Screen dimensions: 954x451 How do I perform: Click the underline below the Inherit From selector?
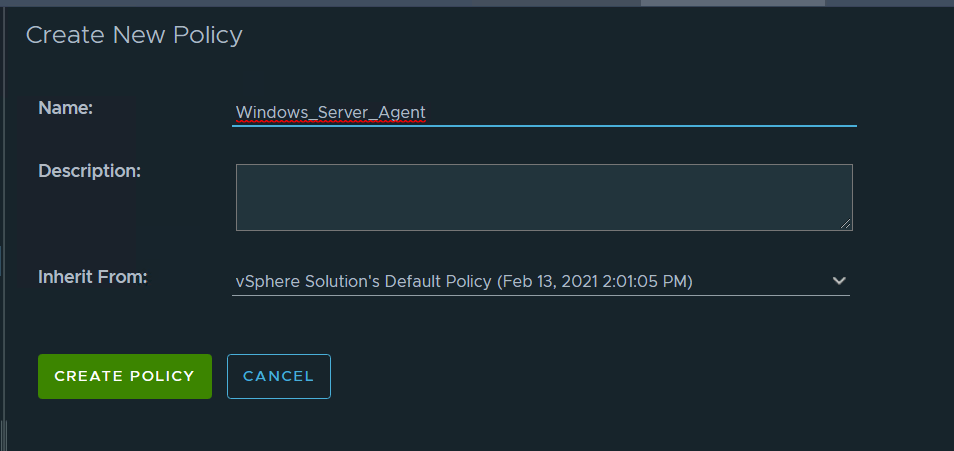tap(540, 295)
